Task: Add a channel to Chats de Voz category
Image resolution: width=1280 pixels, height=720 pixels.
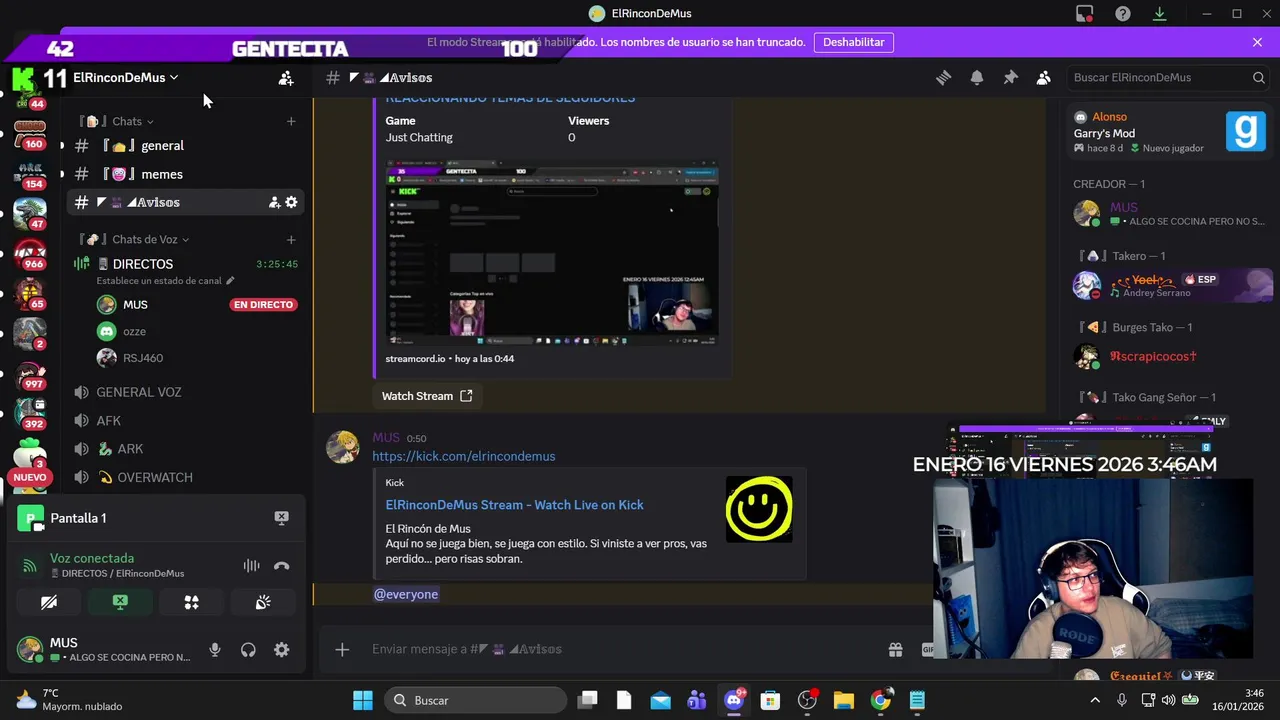Action: pyautogui.click(x=291, y=239)
